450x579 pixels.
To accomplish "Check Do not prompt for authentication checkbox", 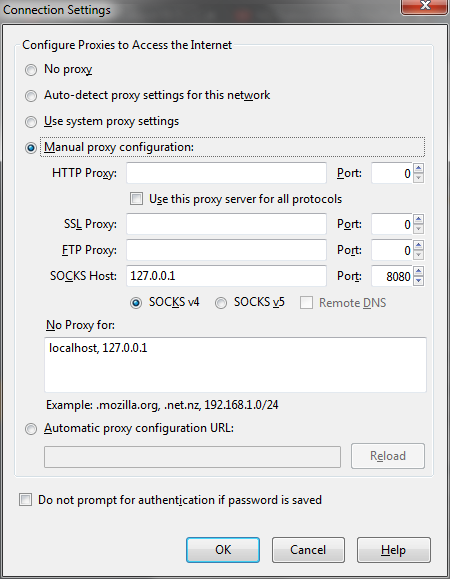I will point(25,500).
